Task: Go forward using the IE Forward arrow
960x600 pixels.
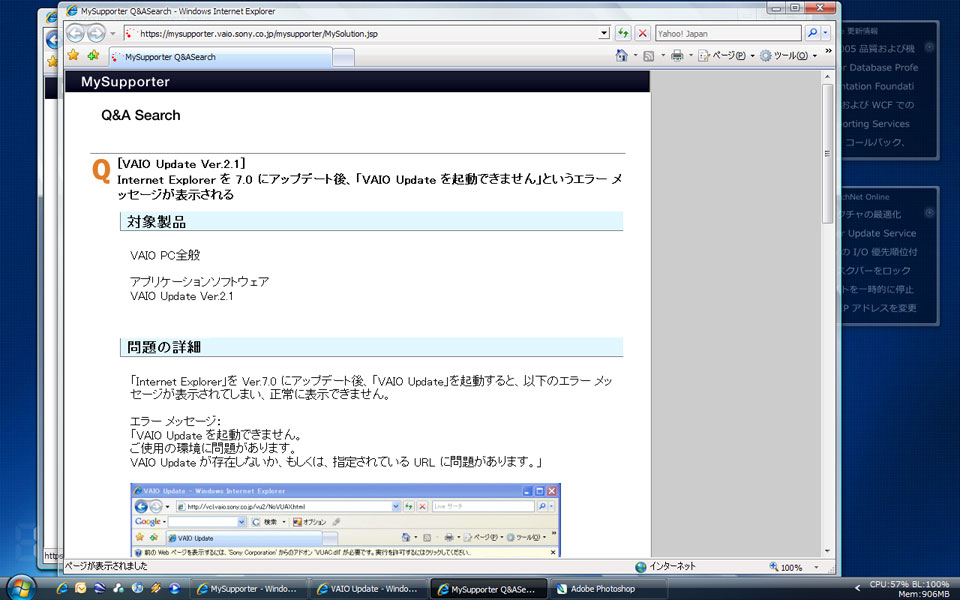Action: click(x=96, y=33)
